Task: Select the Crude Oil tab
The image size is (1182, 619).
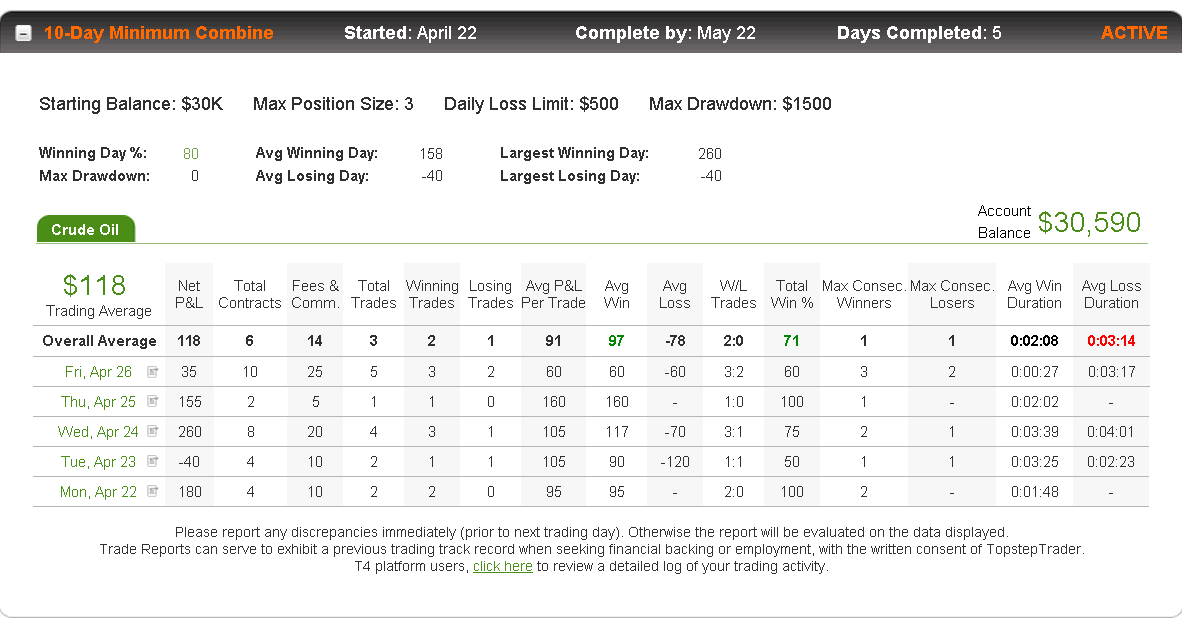Action: (x=86, y=229)
